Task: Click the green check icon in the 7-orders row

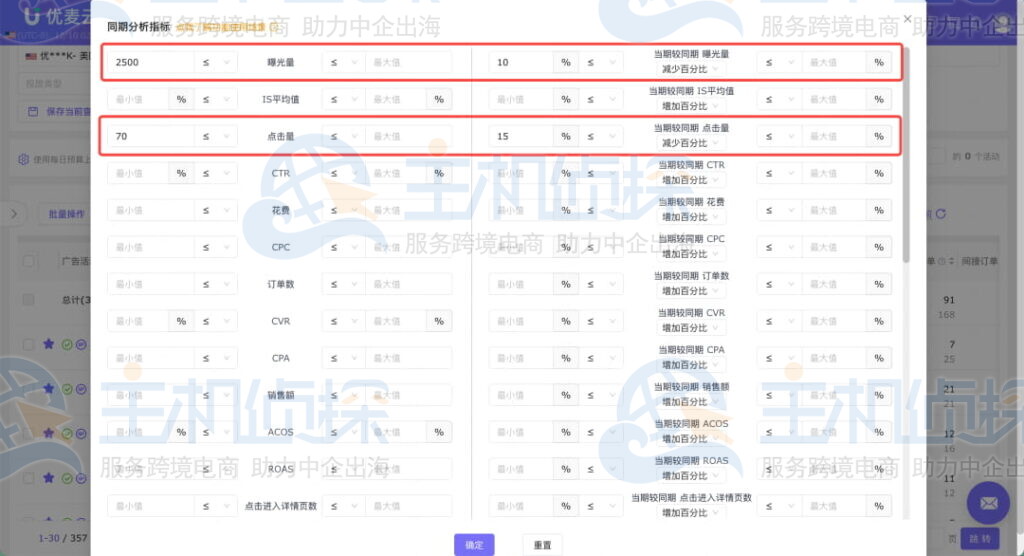Action: point(67,344)
